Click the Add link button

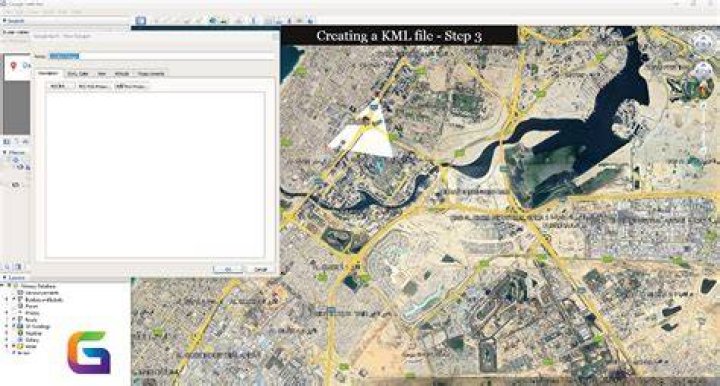pos(60,86)
